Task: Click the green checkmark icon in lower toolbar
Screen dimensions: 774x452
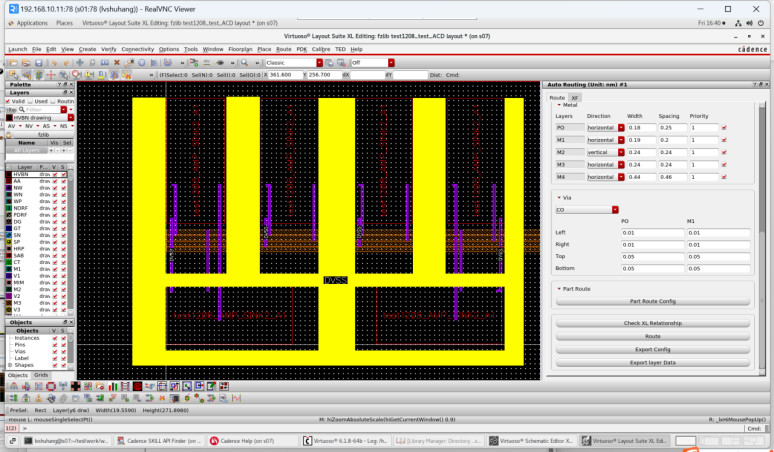Action: [100, 398]
